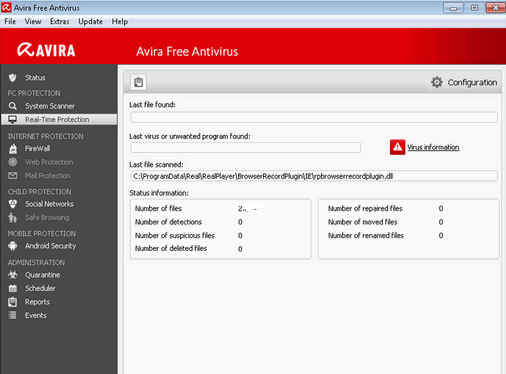Click the Number of files label
506x374 pixels.
pyautogui.click(x=158, y=208)
